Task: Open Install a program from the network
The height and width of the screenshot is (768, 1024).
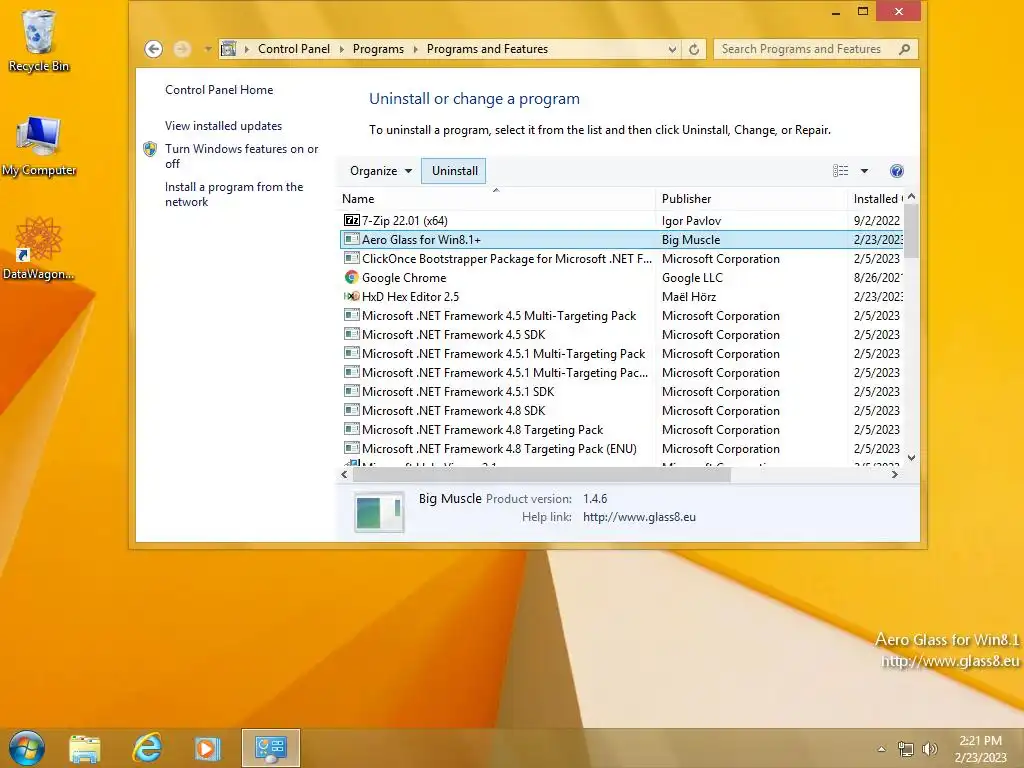Action: [x=234, y=194]
